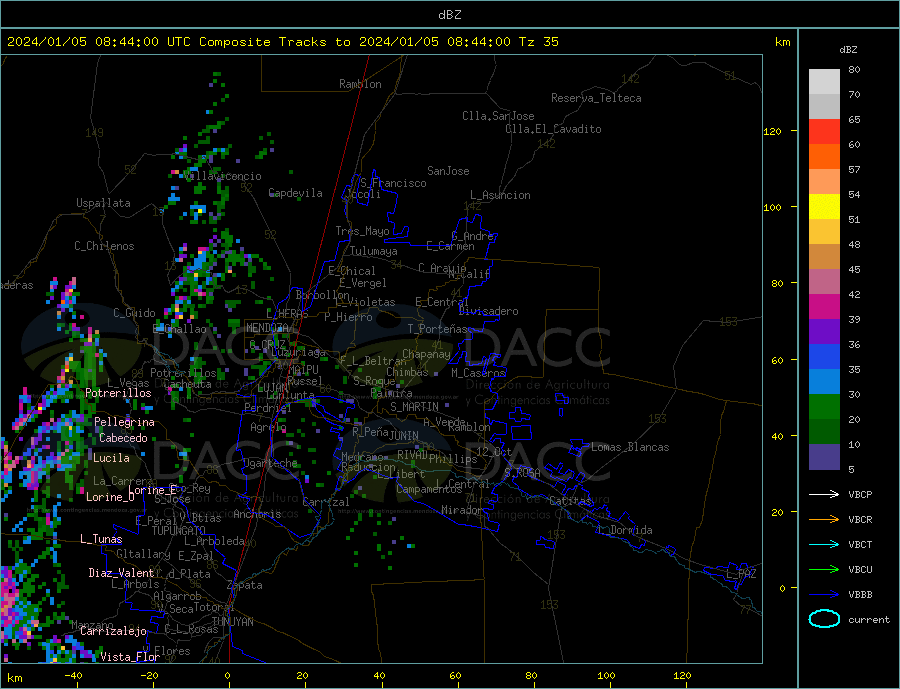This screenshot has height=689, width=900.
Task: Click the white VBCP arrow legend icon
Action: pos(824,494)
